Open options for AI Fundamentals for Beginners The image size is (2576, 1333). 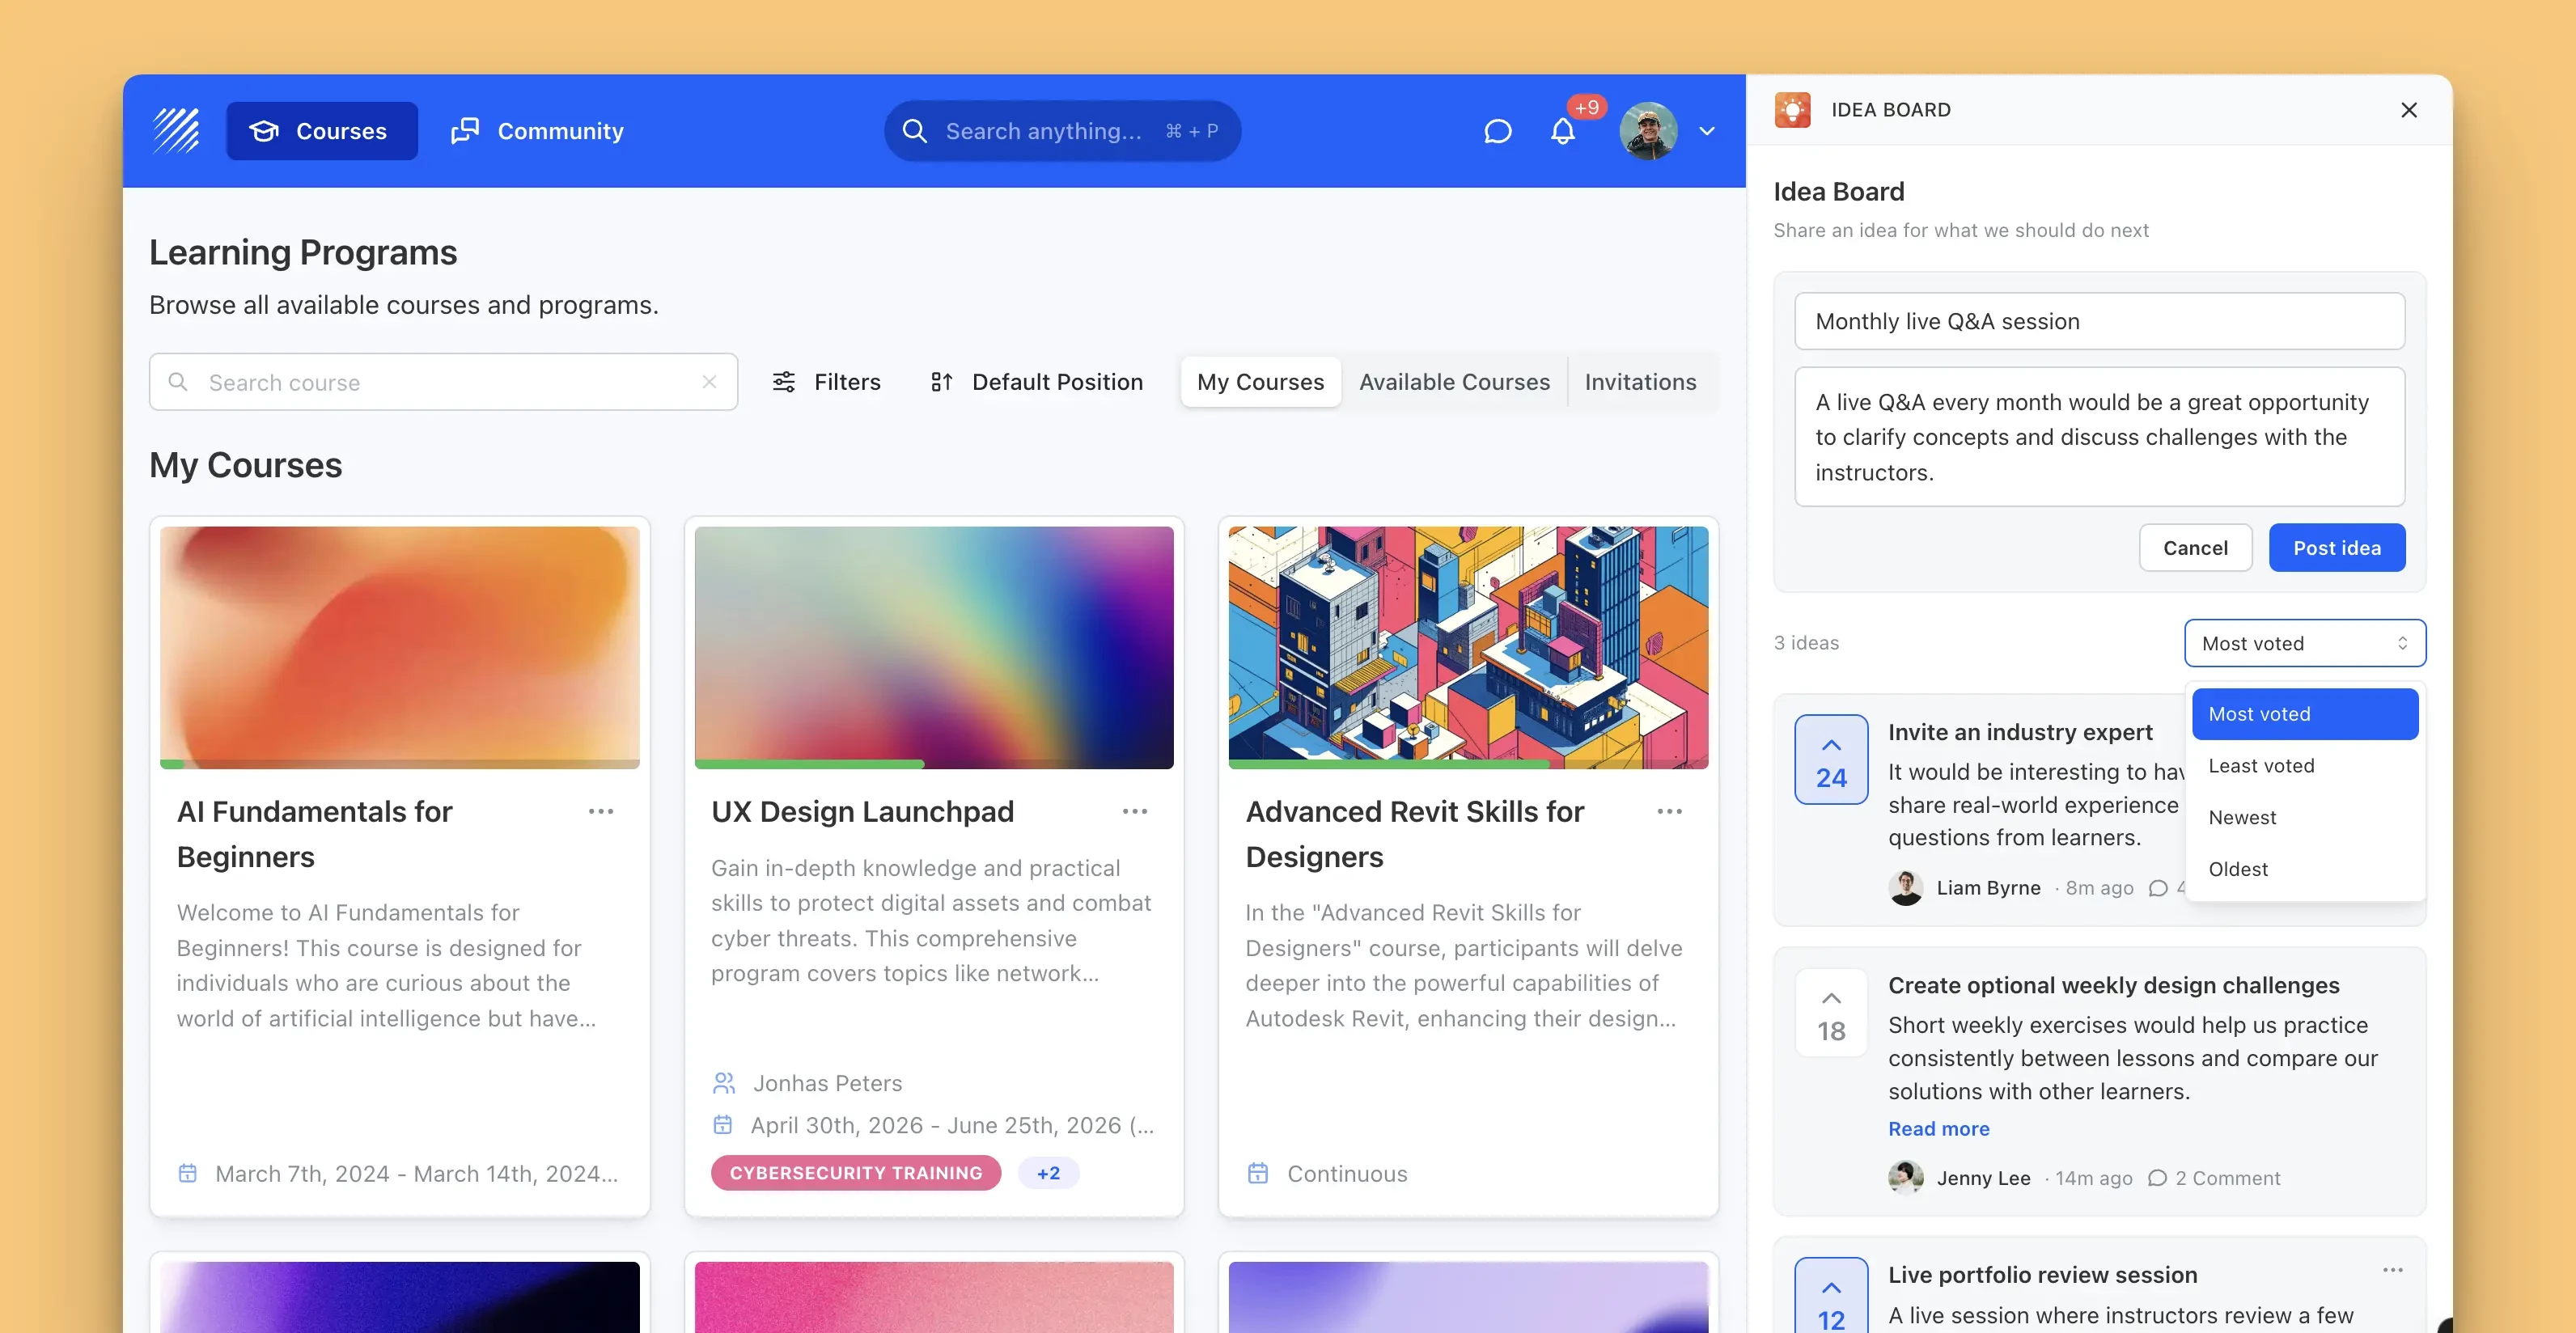601,811
